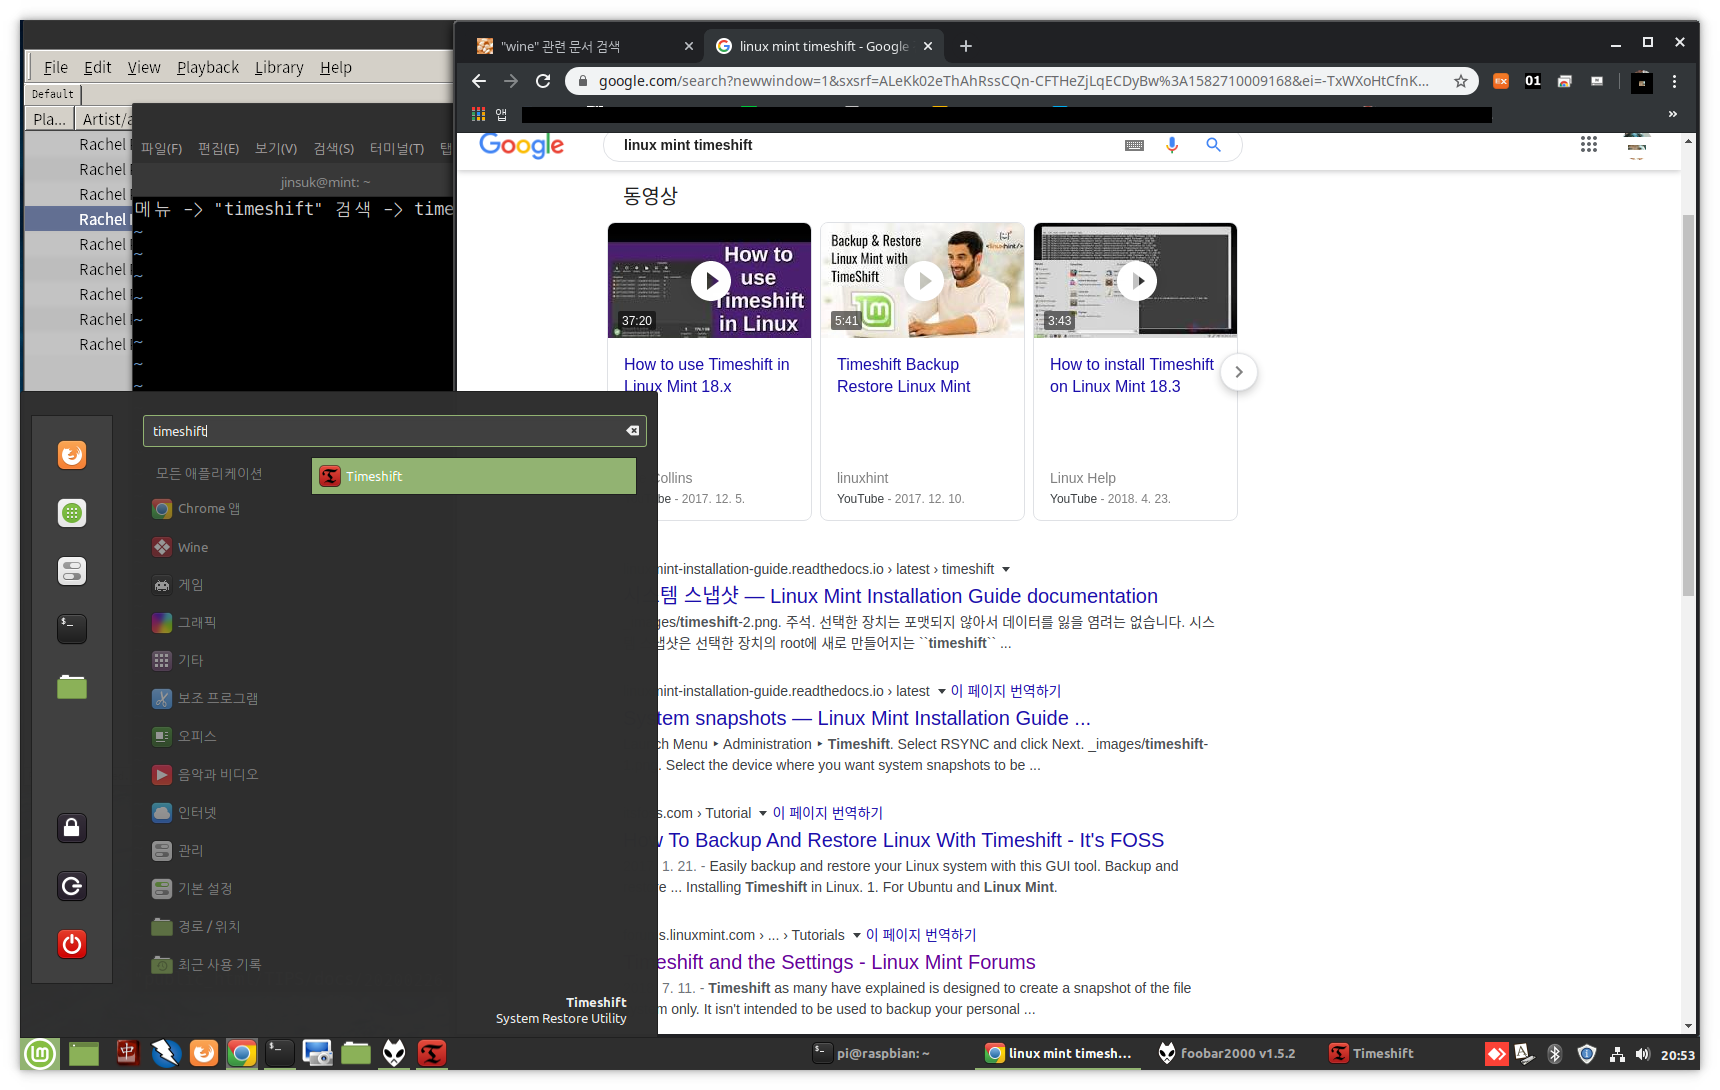Screen dimensions: 1720x1090
Task: Open Firefox from the menu favorites sidebar
Action: click(x=72, y=455)
